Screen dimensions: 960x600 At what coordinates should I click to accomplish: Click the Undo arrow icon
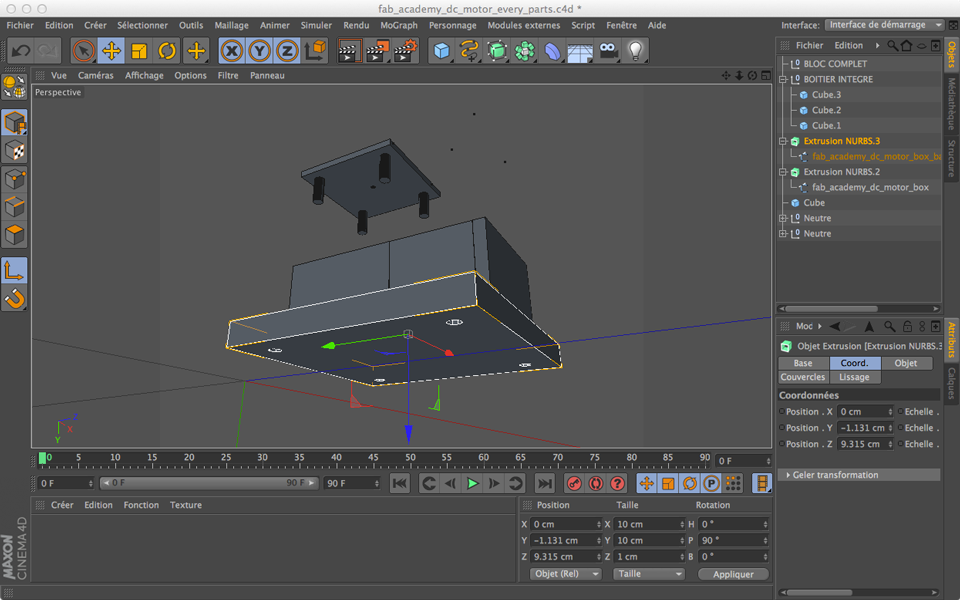(21, 50)
